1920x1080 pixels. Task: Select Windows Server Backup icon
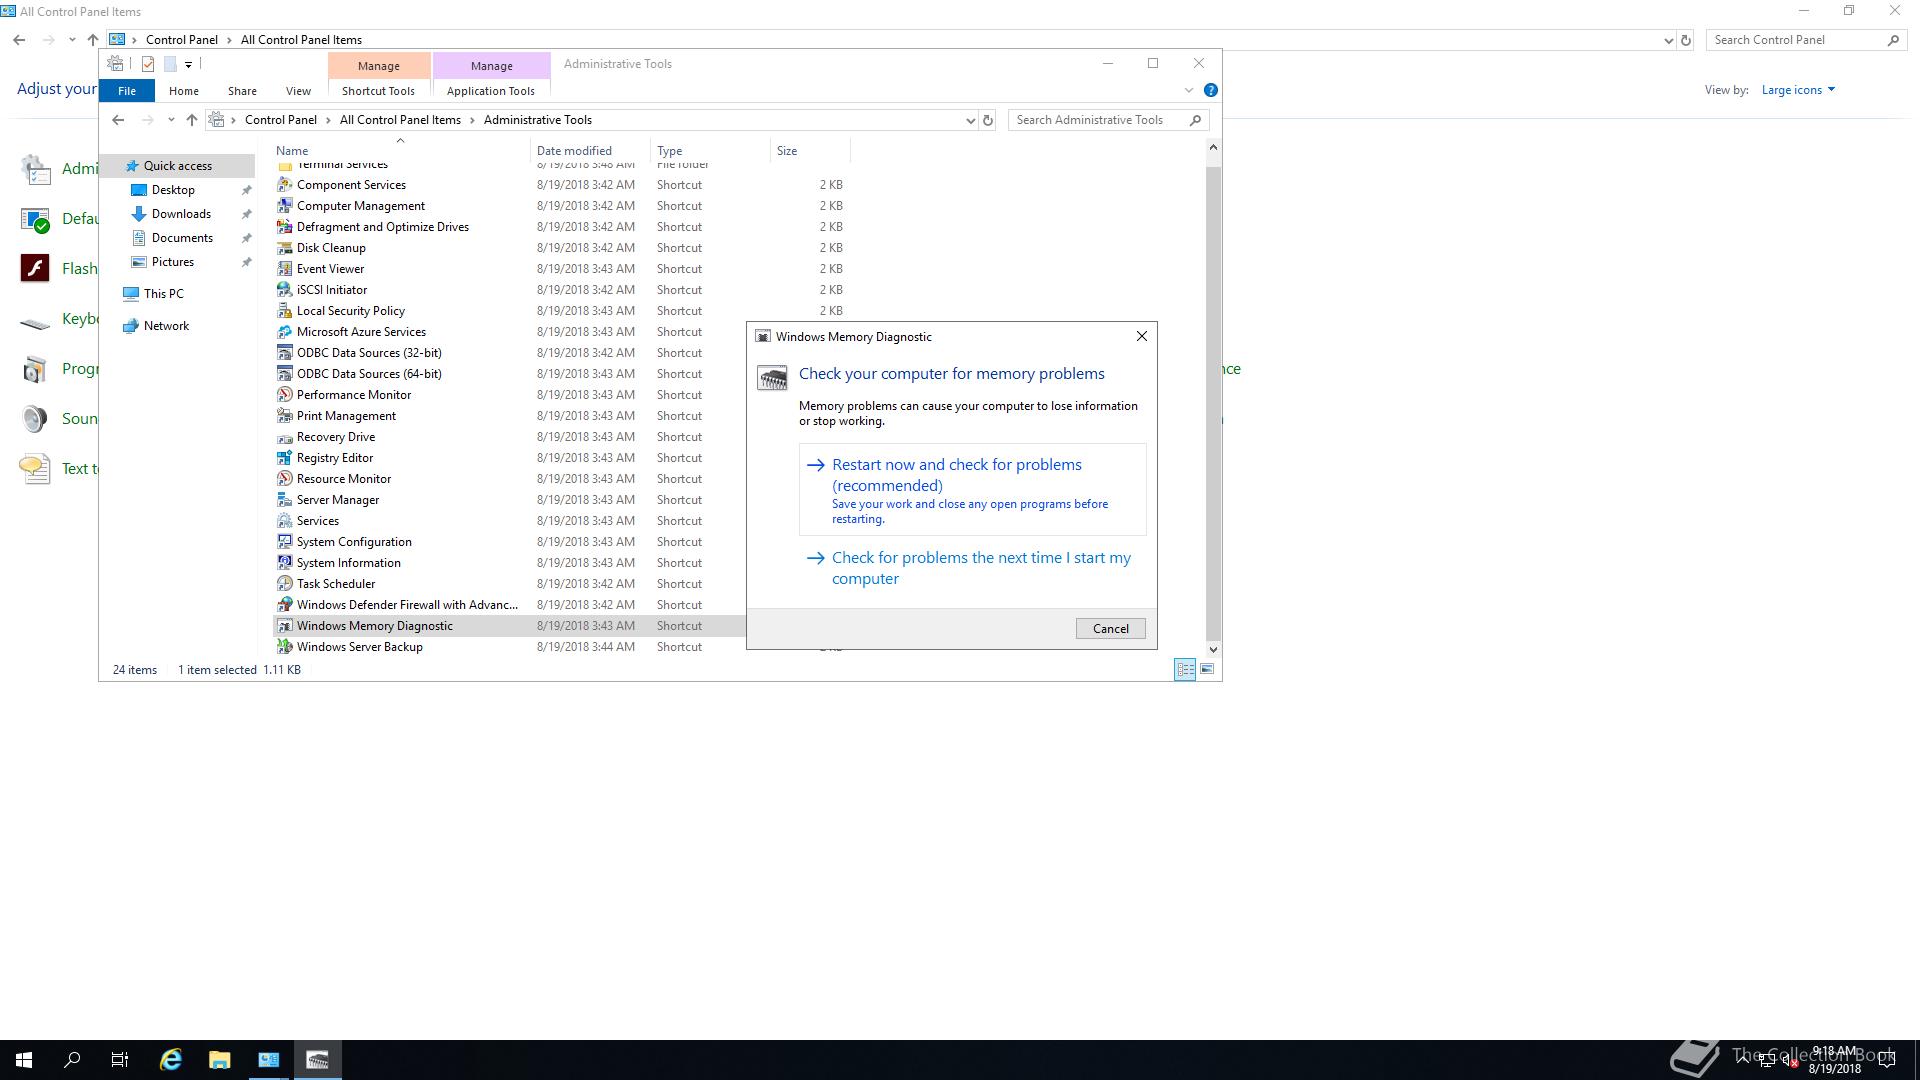285,647
